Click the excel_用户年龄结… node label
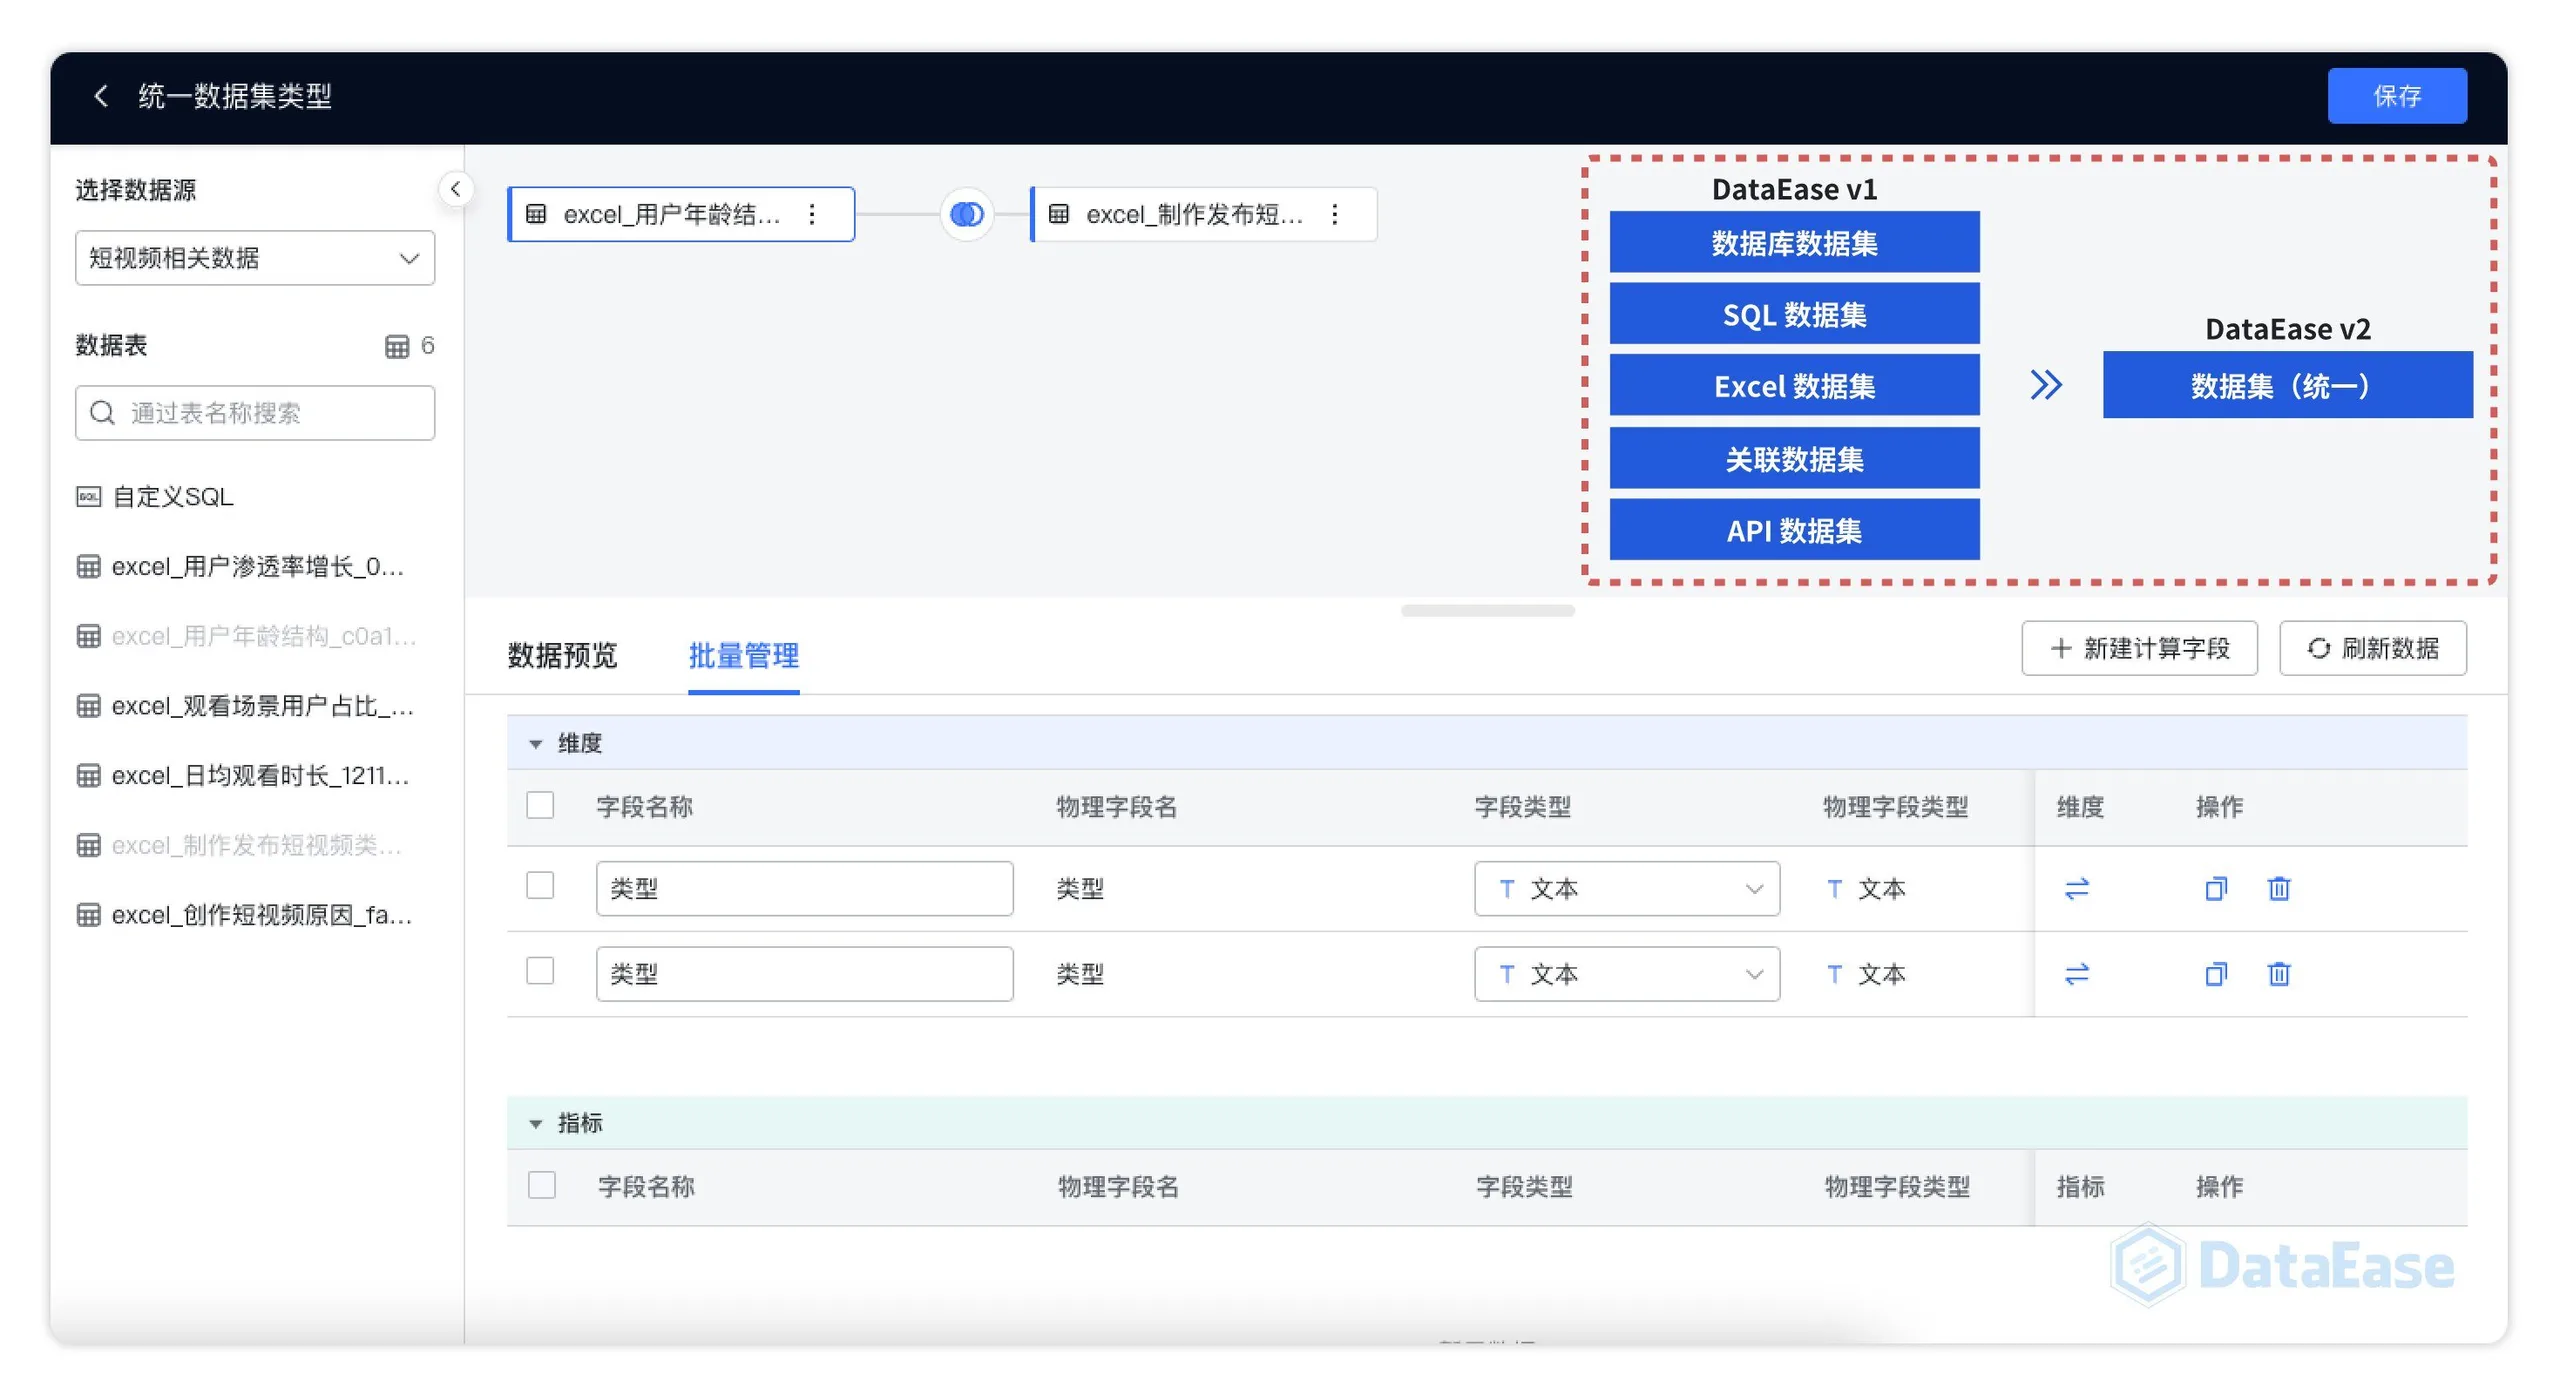The image size is (2560, 1394). (x=671, y=214)
